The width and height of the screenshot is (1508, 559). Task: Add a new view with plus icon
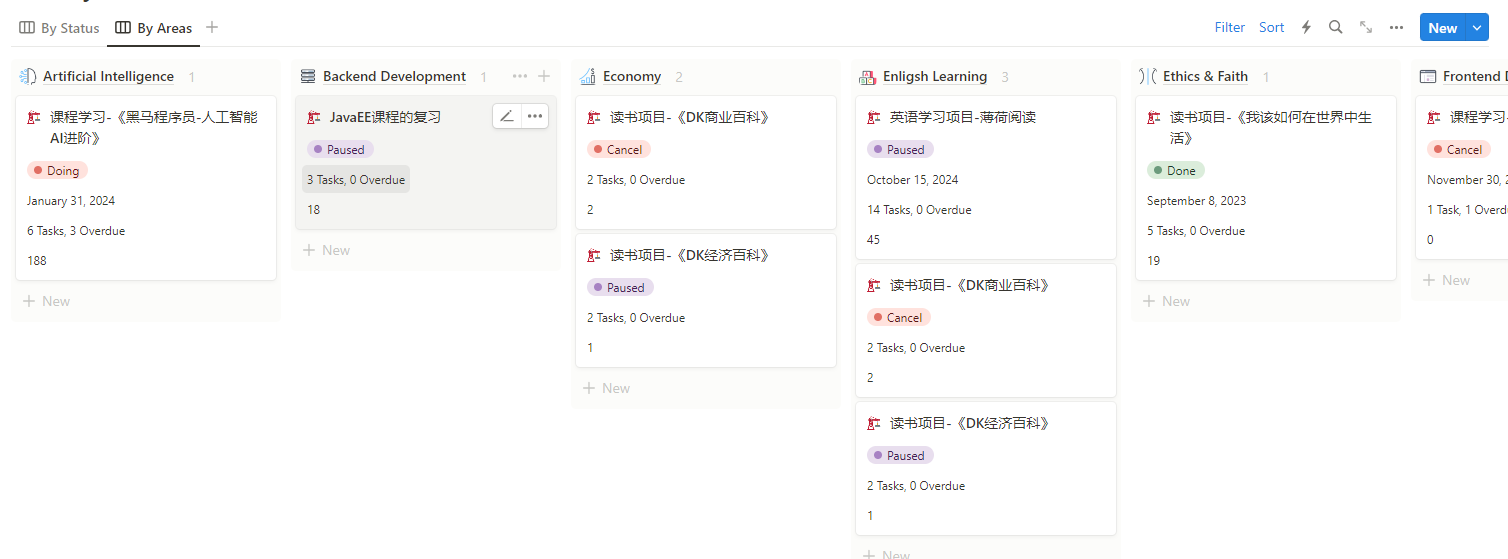pos(212,28)
